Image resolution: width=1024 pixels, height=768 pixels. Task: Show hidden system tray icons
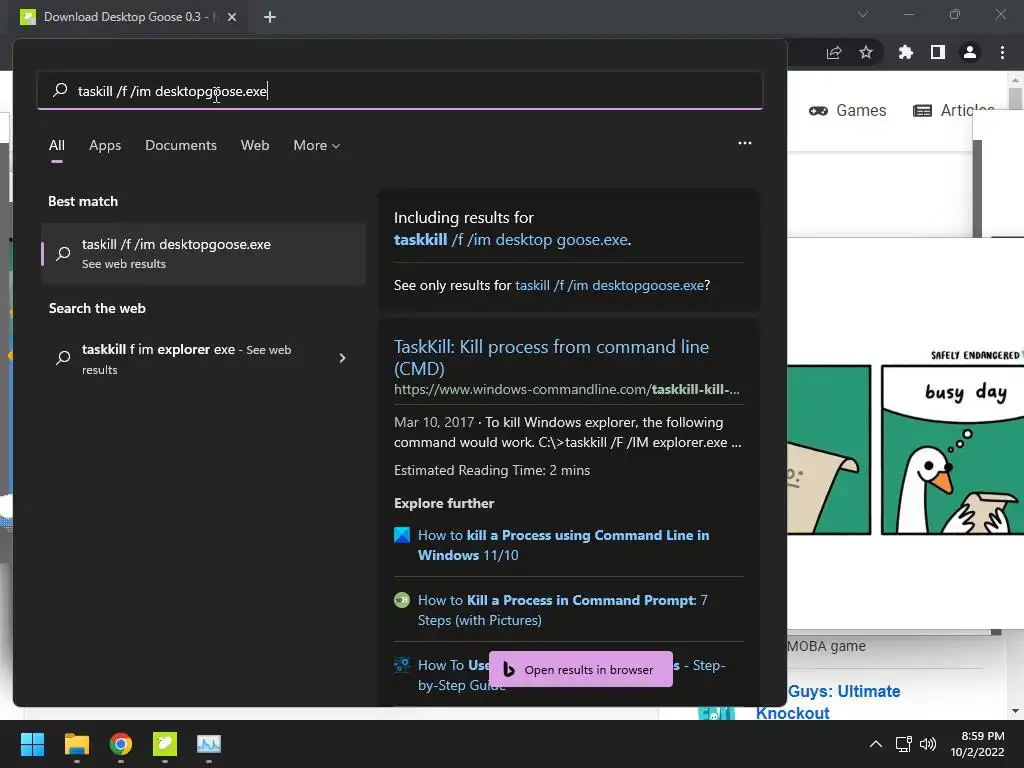coord(876,744)
